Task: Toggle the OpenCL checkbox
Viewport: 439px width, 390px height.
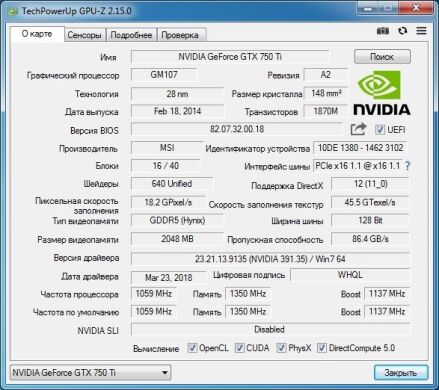Action: [x=192, y=348]
